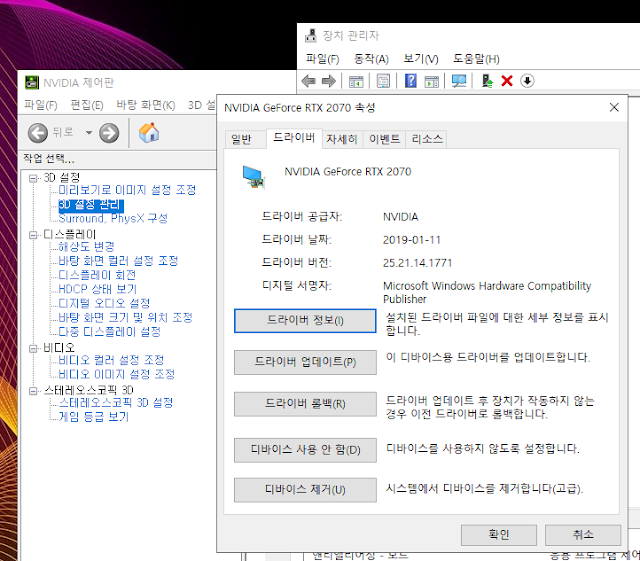Click the Device Manager forward arrow icon

329,81
